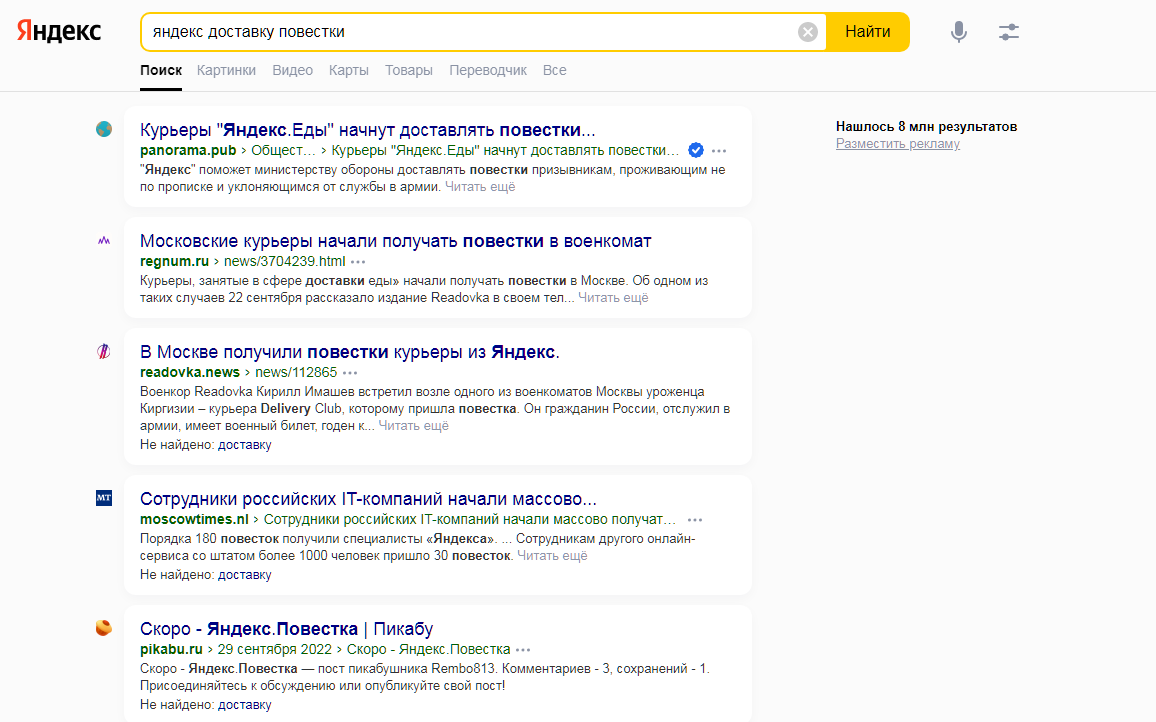Screen dimensions: 1156x722
Task: Focus the search input field
Action: tap(472, 32)
